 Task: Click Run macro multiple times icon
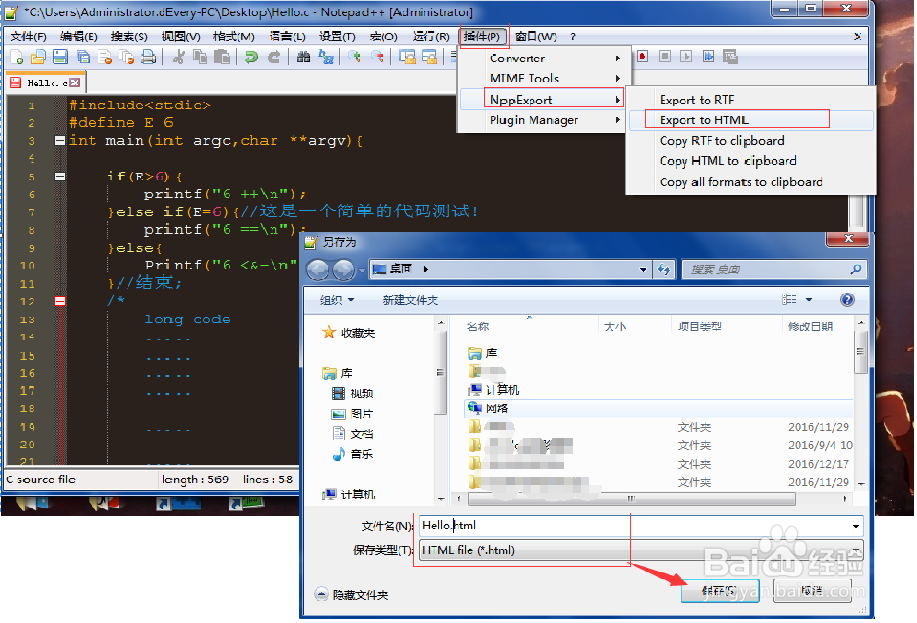point(708,56)
